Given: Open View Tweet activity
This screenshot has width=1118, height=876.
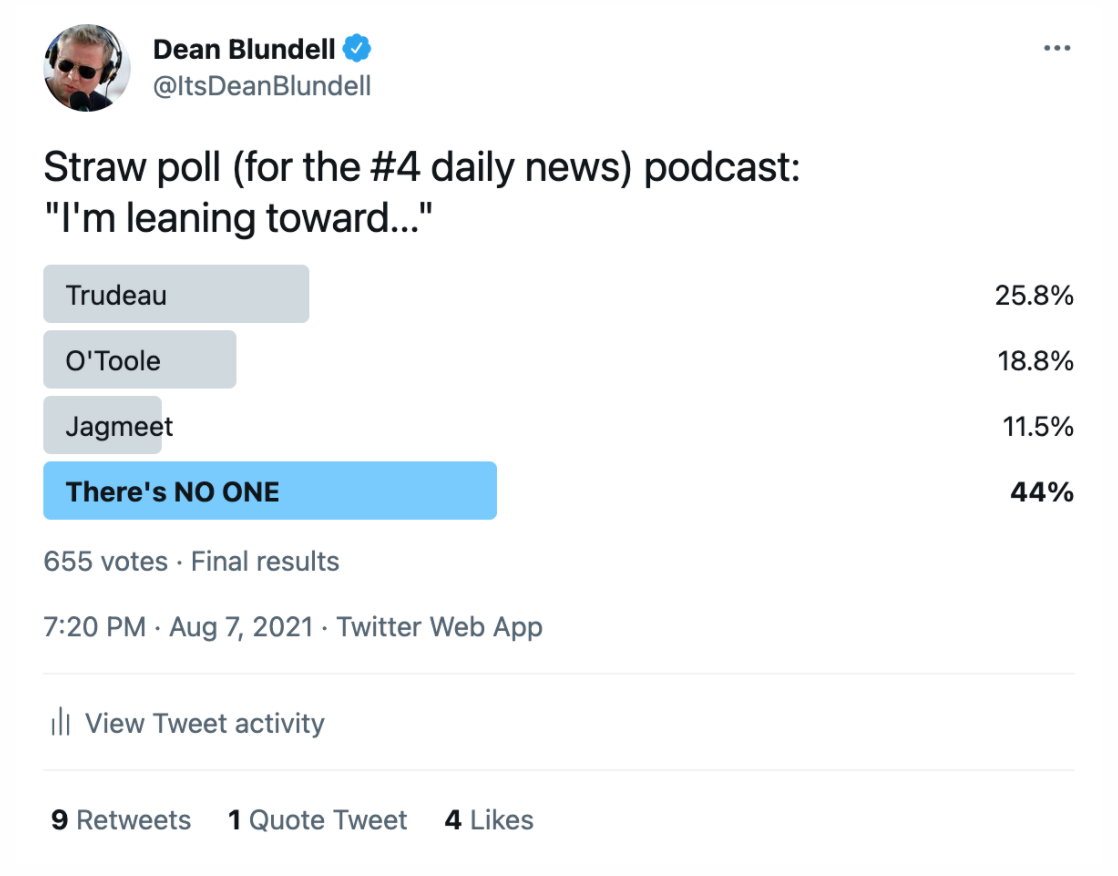Looking at the screenshot, I should click(x=205, y=723).
